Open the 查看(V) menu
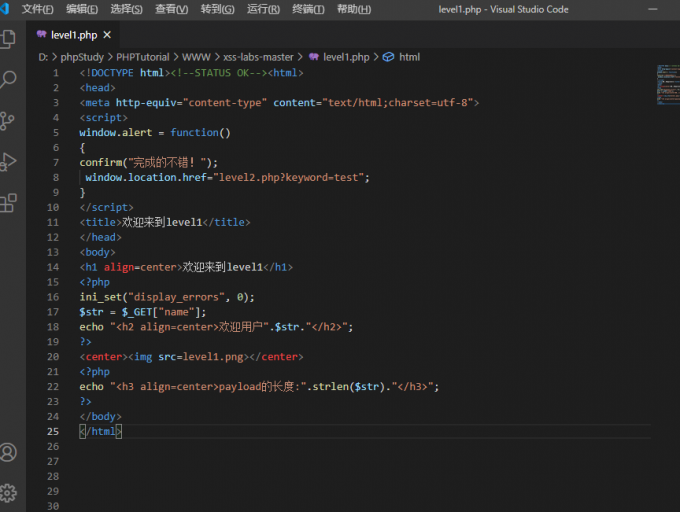Screen dimensions: 680x512 tap(171, 9)
